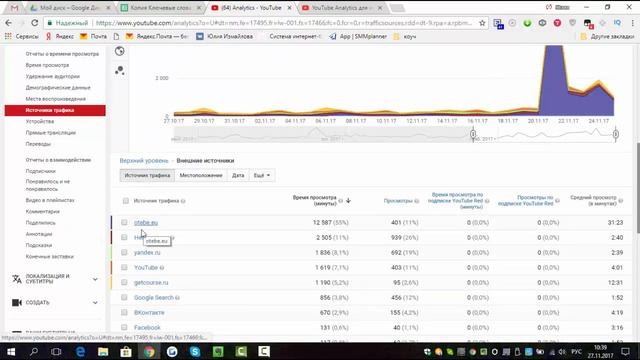Click the info icon next to Google Search
This screenshot has width=640, height=360.
tap(178, 298)
